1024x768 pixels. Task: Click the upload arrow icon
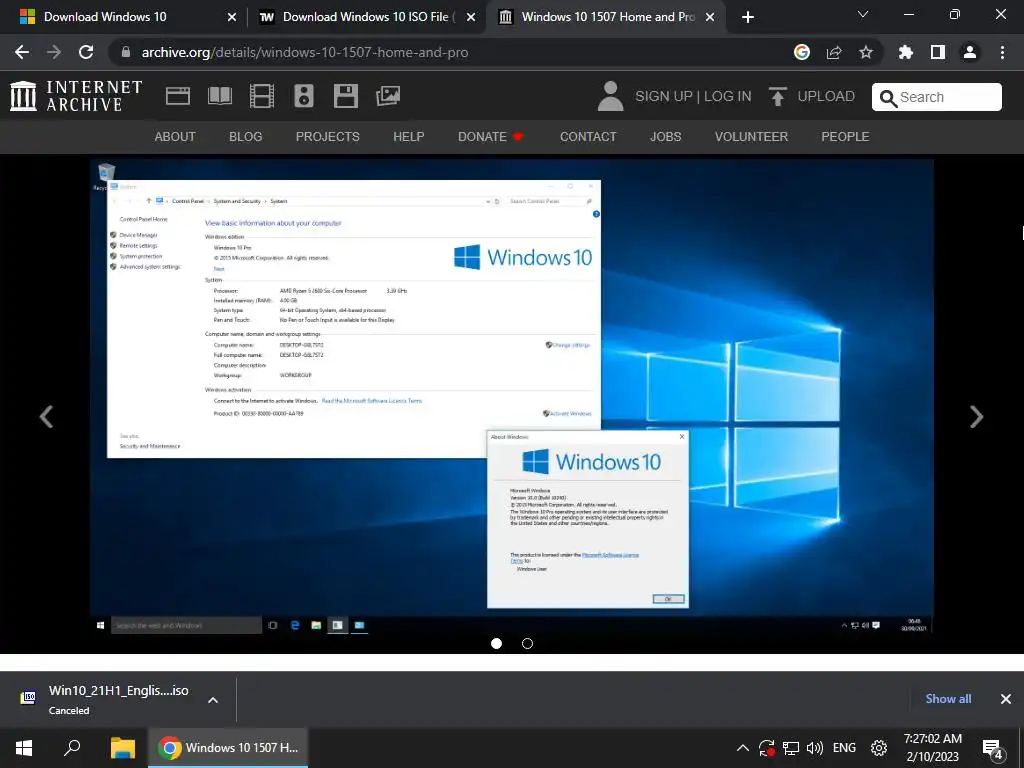pyautogui.click(x=777, y=97)
